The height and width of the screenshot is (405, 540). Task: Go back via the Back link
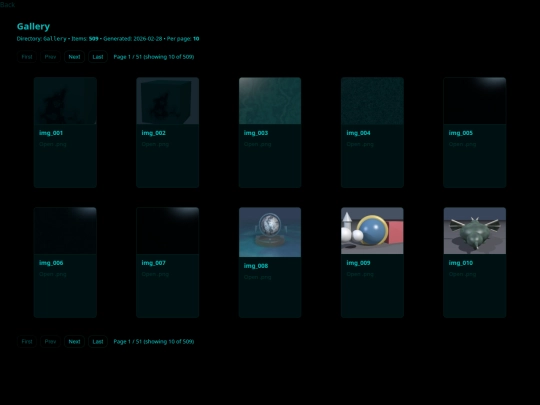[7, 4]
